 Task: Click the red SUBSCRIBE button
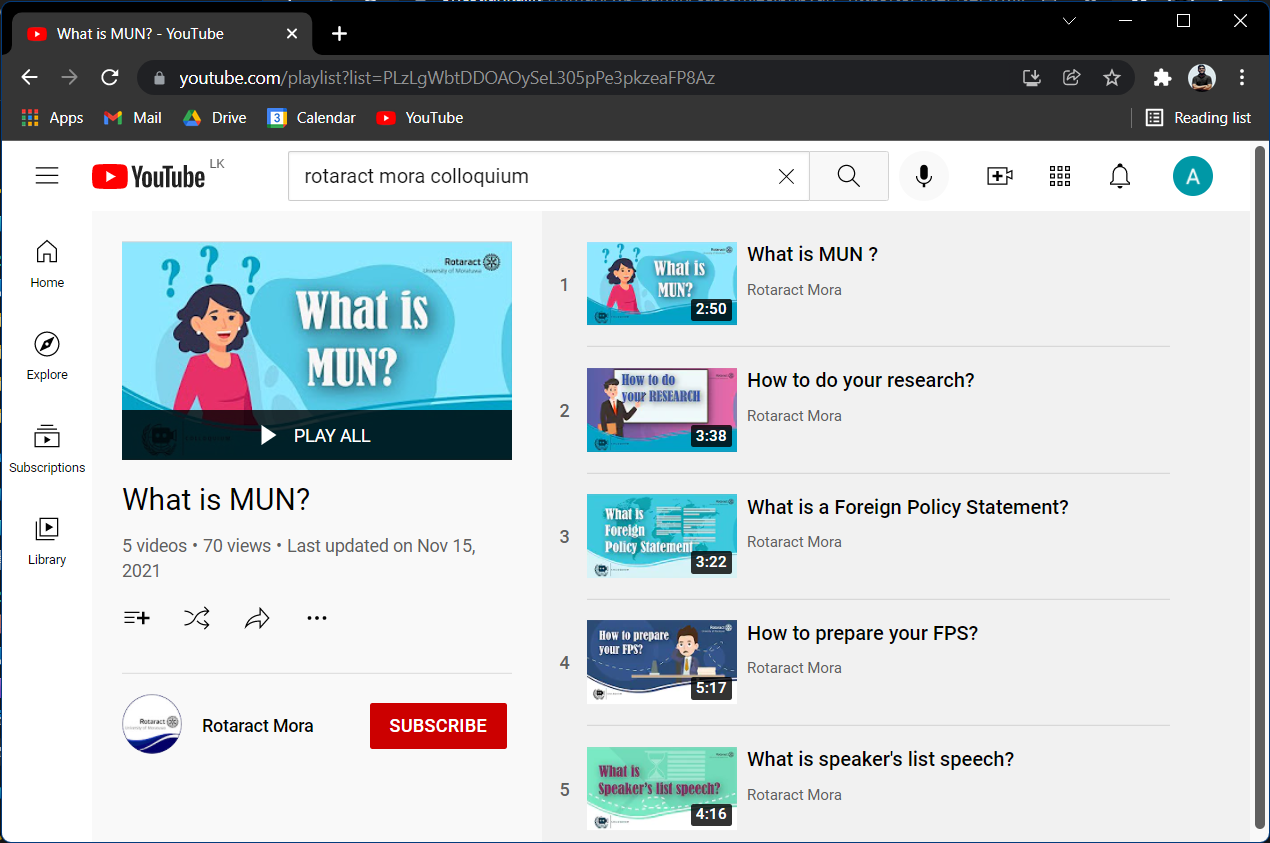pos(438,726)
